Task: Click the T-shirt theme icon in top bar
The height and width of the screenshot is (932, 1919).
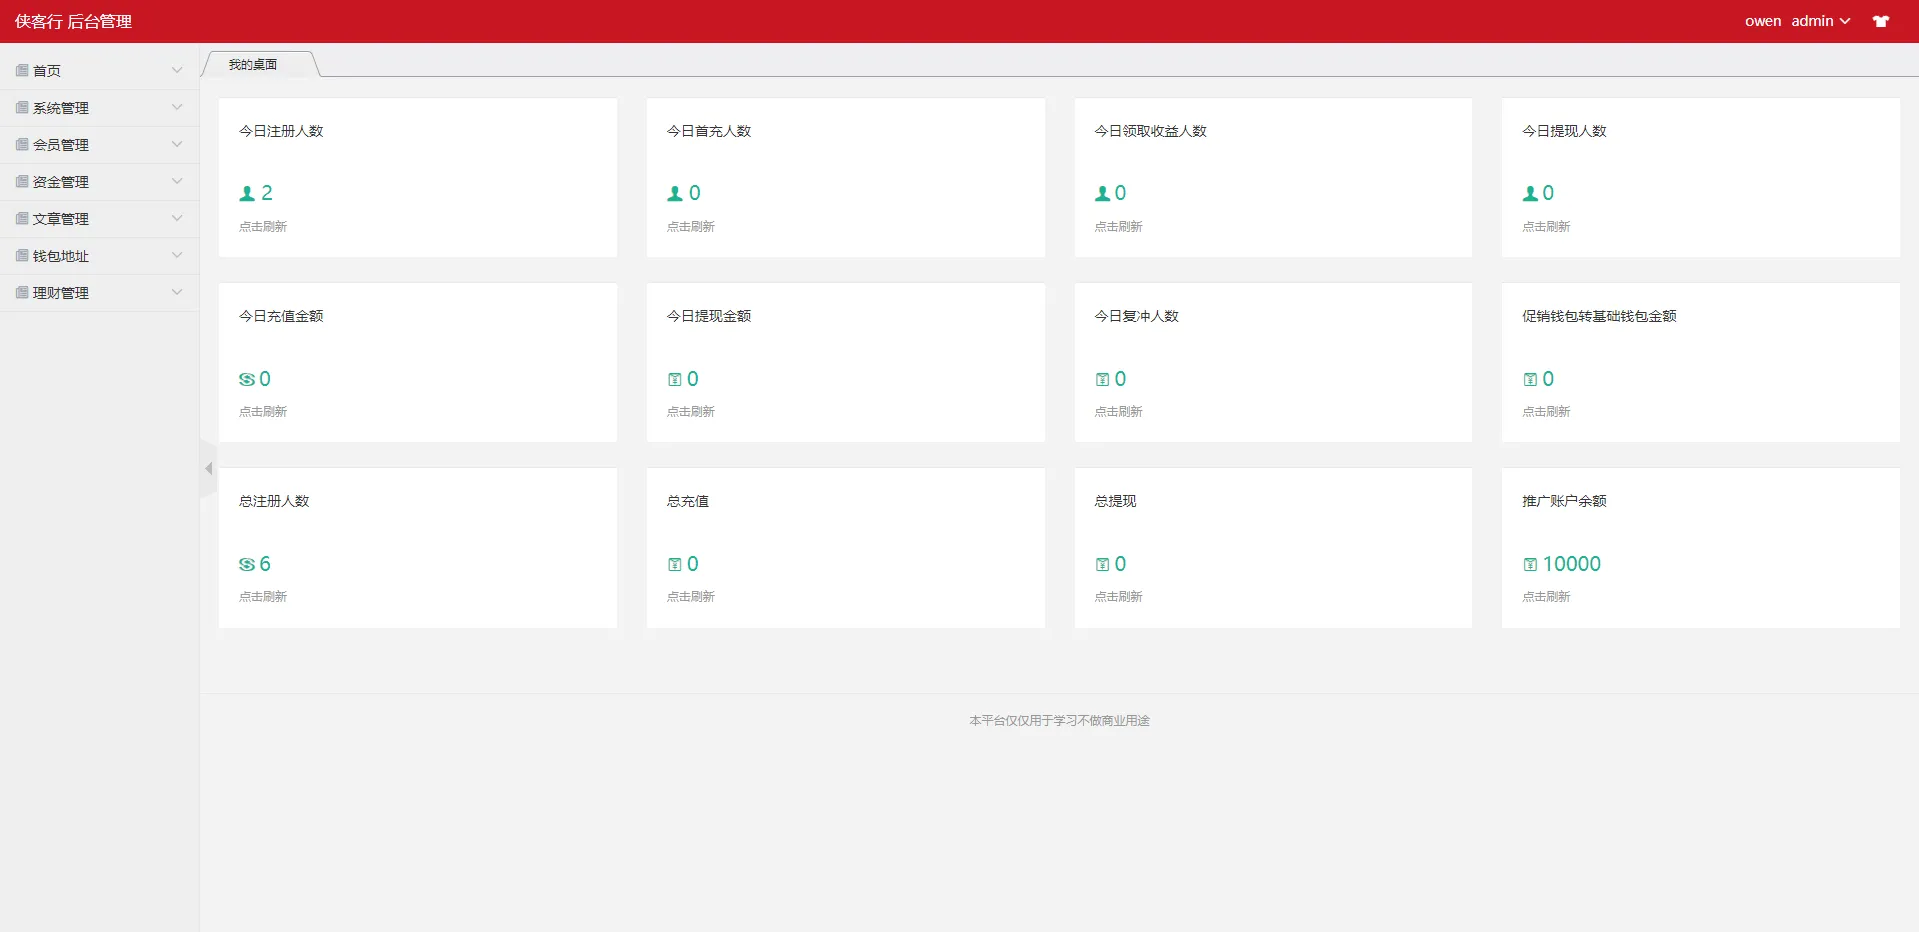Action: pyautogui.click(x=1881, y=21)
